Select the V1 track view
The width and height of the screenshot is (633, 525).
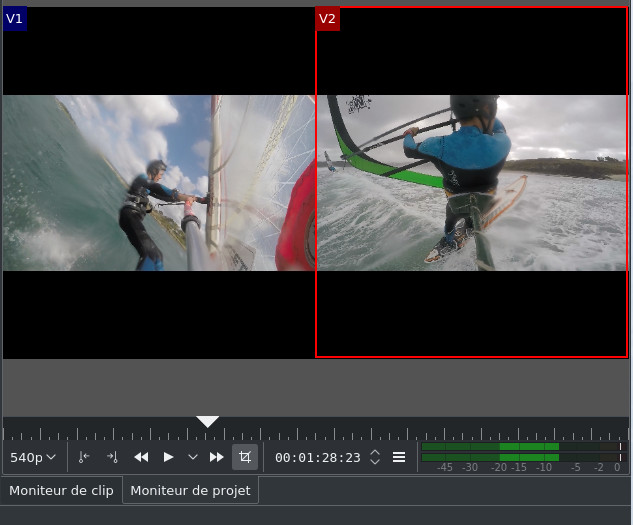159,183
